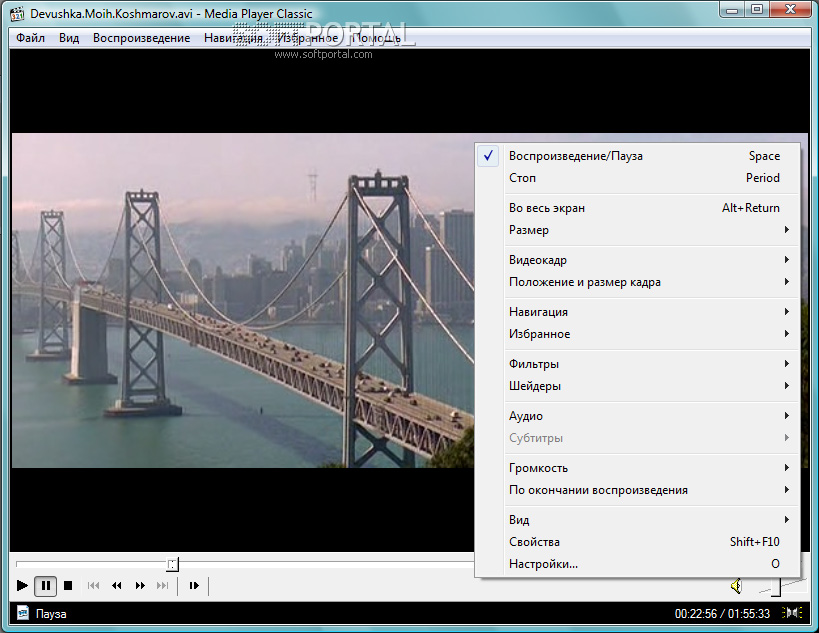Click the Play button

23,586
